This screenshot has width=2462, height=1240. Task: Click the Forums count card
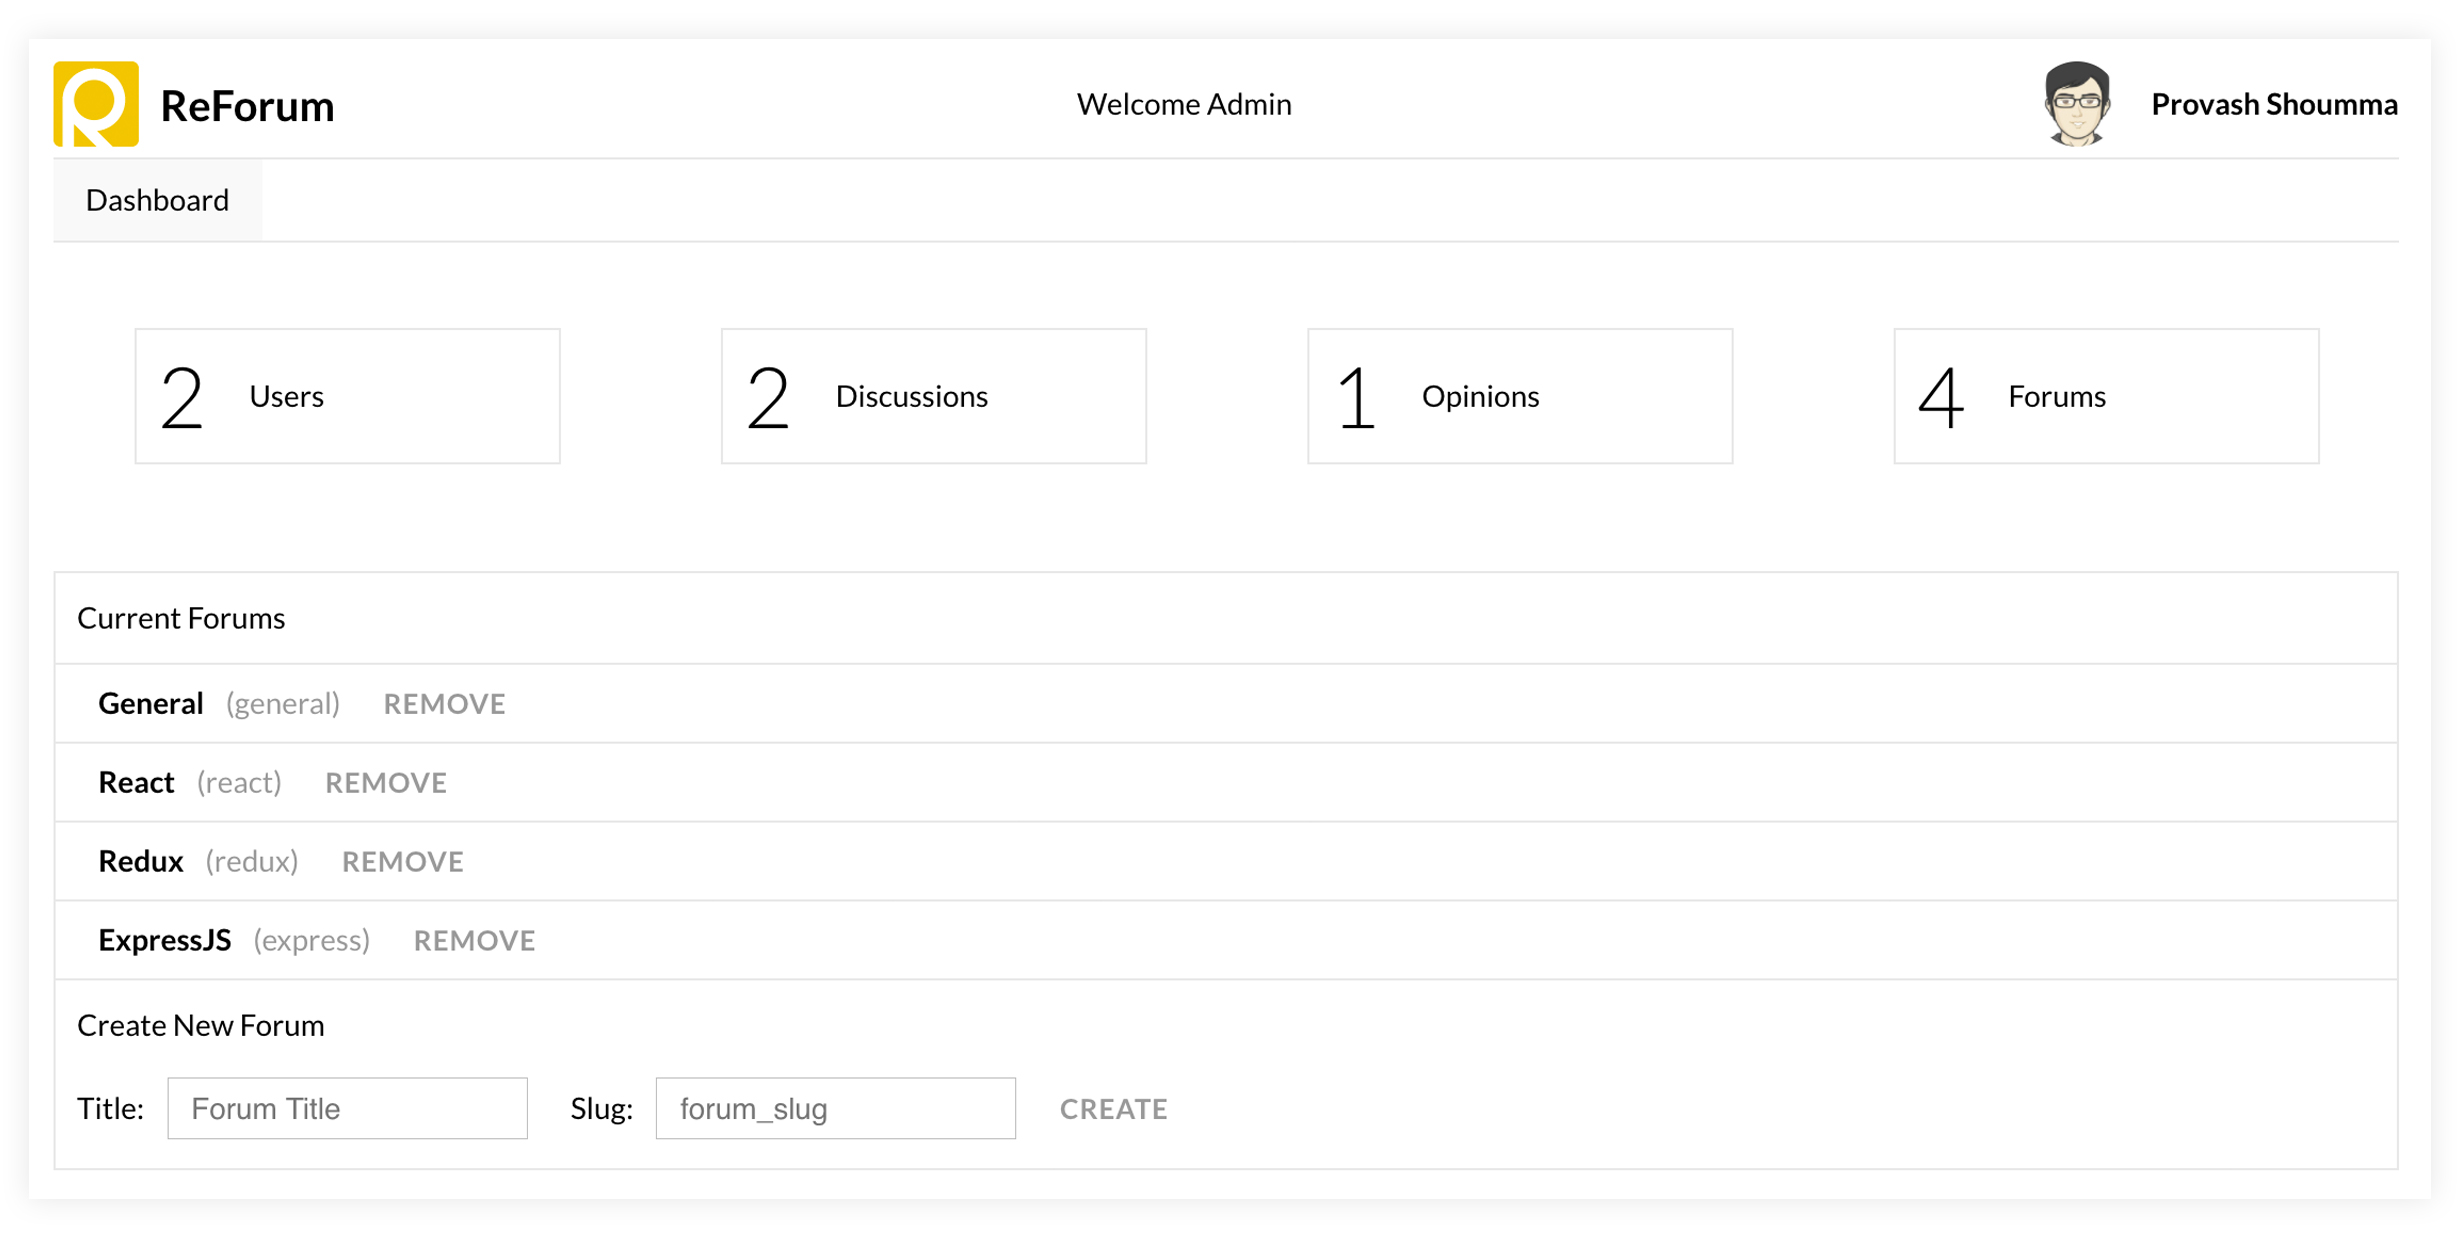(x=2105, y=396)
